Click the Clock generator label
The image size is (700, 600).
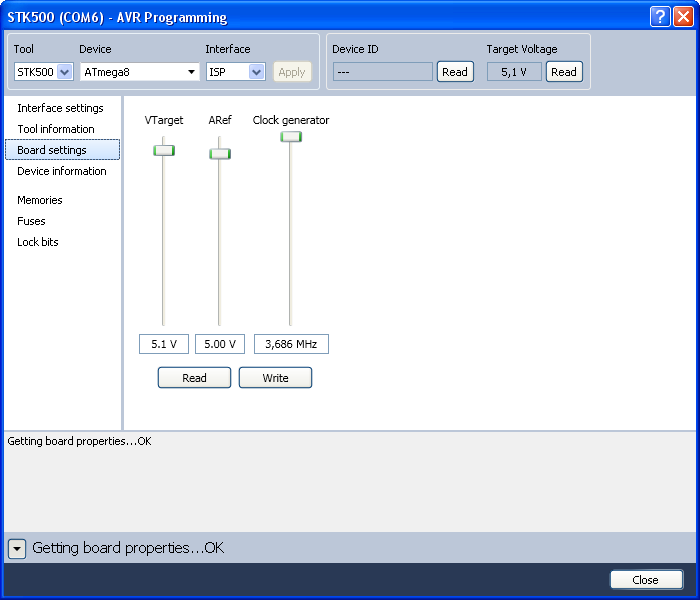tap(291, 120)
